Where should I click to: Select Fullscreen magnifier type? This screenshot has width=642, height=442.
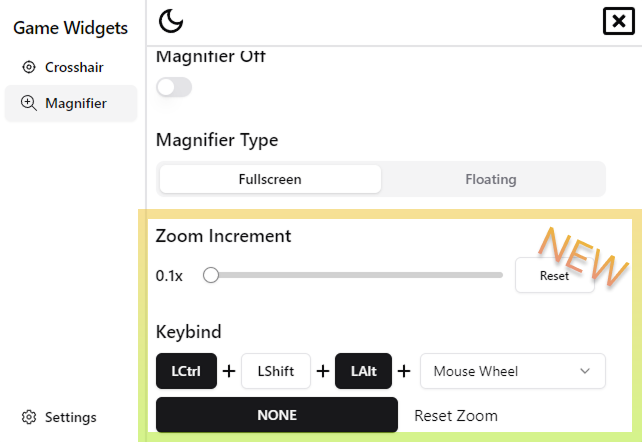tap(270, 180)
